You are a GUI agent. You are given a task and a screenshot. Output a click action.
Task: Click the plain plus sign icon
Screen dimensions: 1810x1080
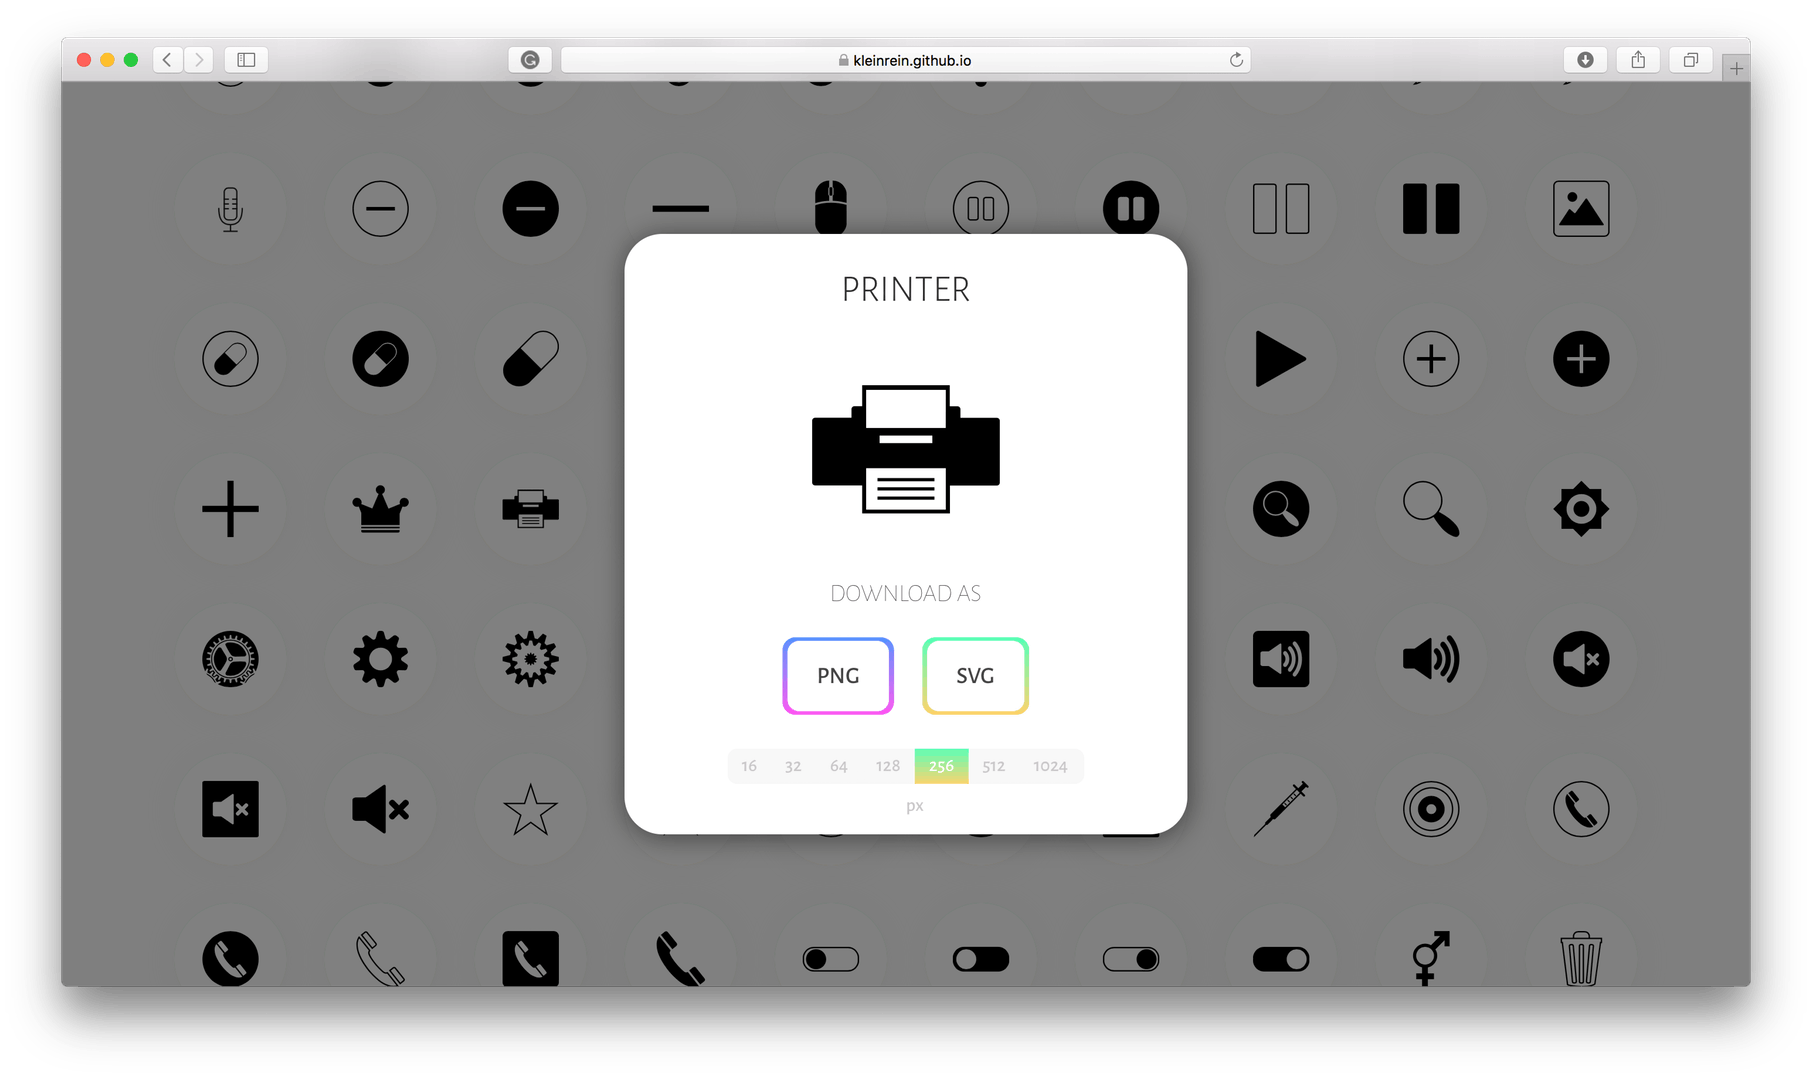(x=231, y=509)
